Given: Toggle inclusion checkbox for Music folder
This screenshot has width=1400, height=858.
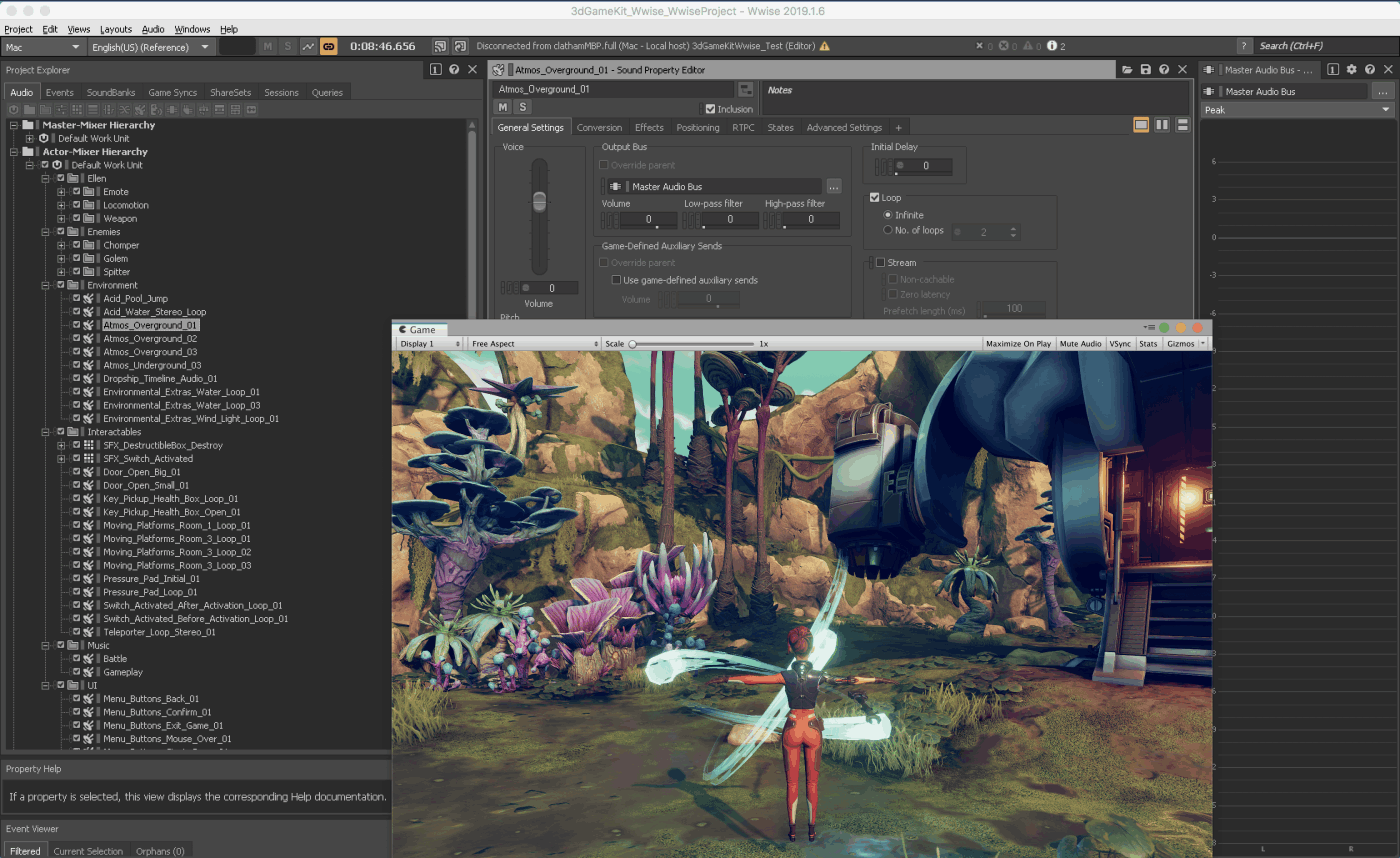Looking at the screenshot, I should pyautogui.click(x=61, y=645).
